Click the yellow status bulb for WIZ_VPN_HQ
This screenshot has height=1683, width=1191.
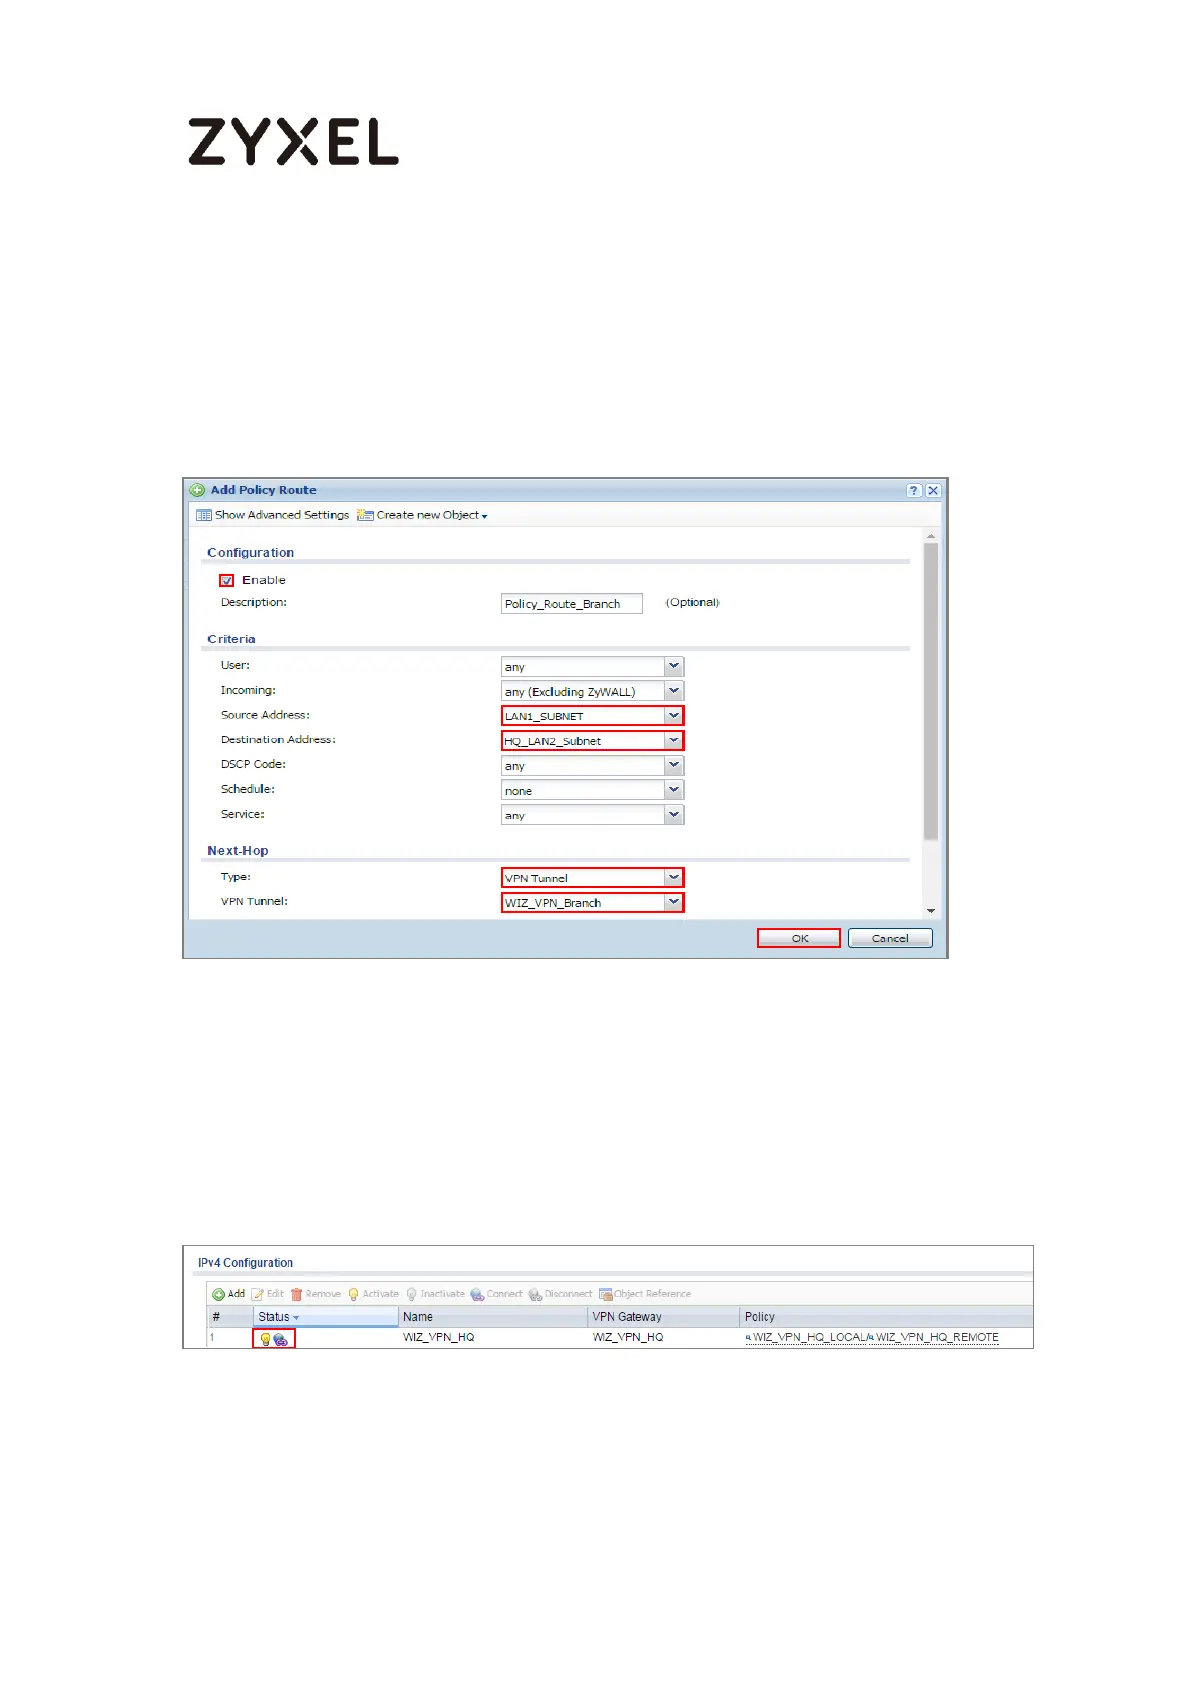[x=265, y=1339]
